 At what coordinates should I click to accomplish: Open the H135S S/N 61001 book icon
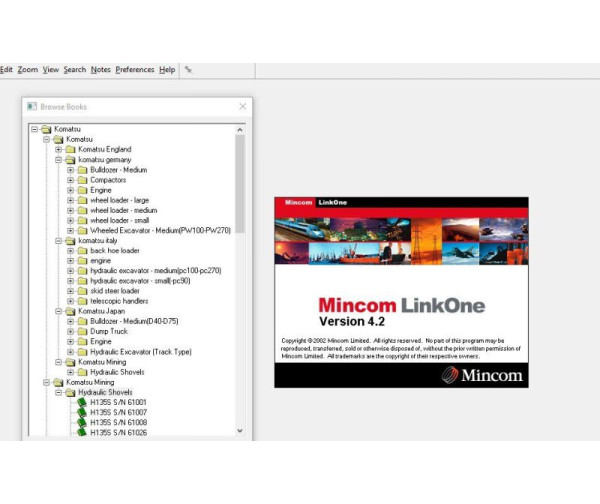click(x=81, y=402)
